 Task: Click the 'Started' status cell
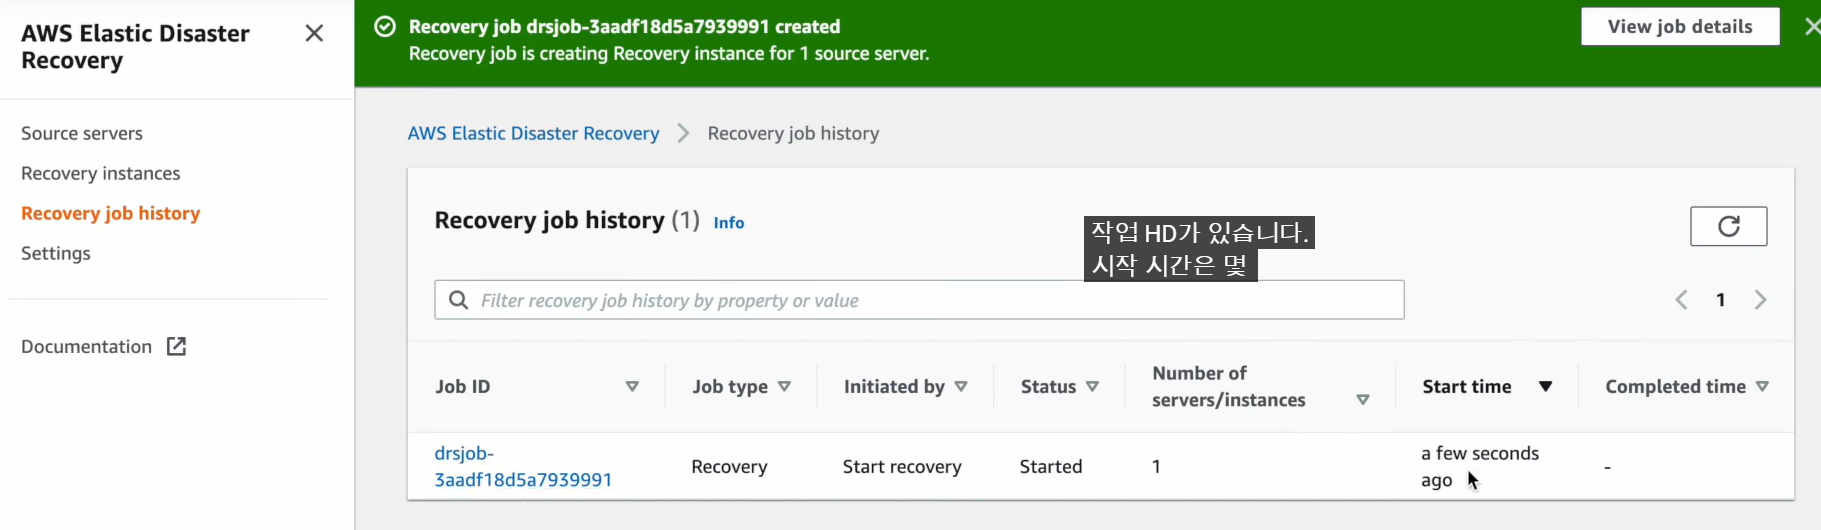1051,466
